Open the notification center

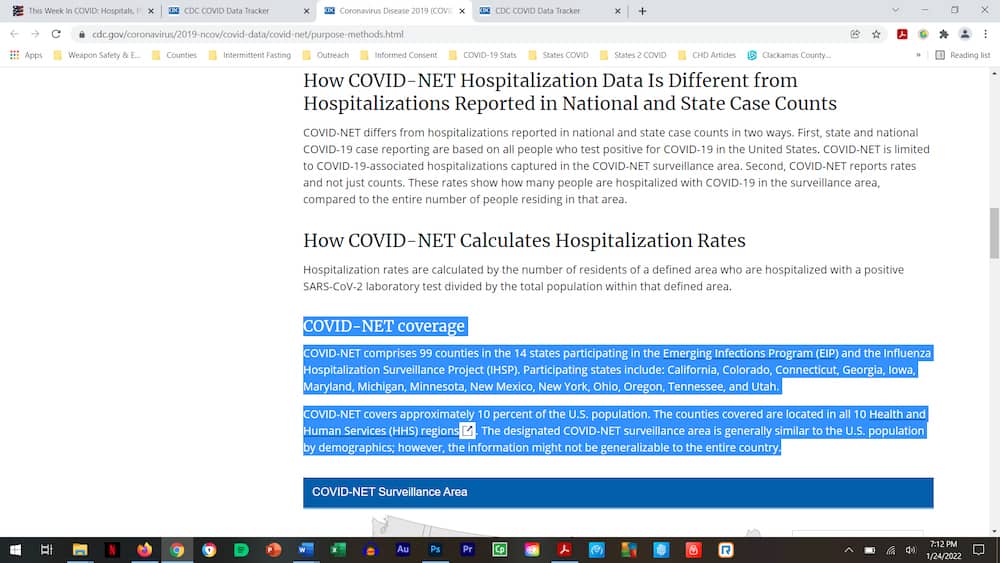(979, 550)
